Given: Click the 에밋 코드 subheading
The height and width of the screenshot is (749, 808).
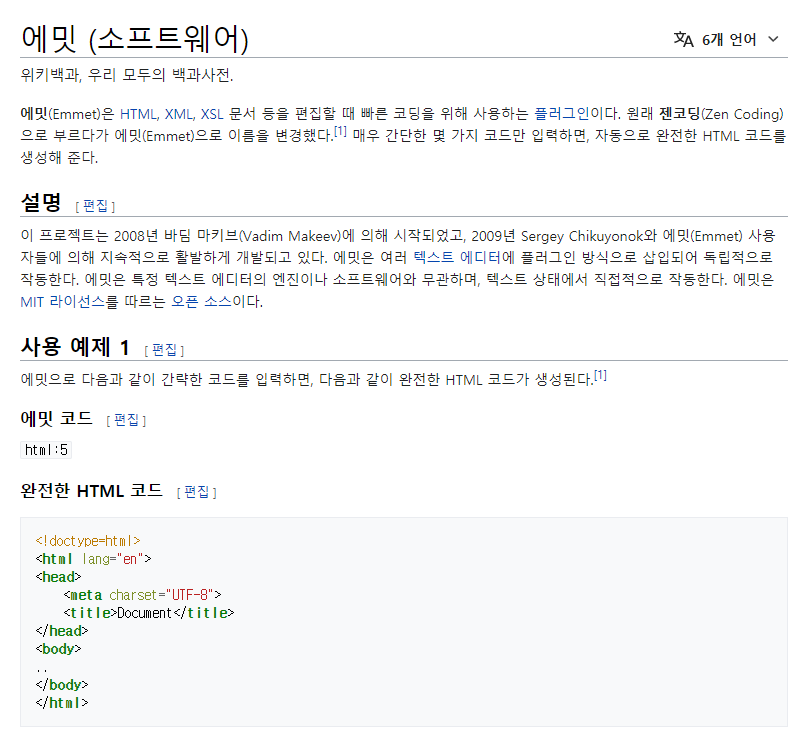Looking at the screenshot, I should click(57, 418).
